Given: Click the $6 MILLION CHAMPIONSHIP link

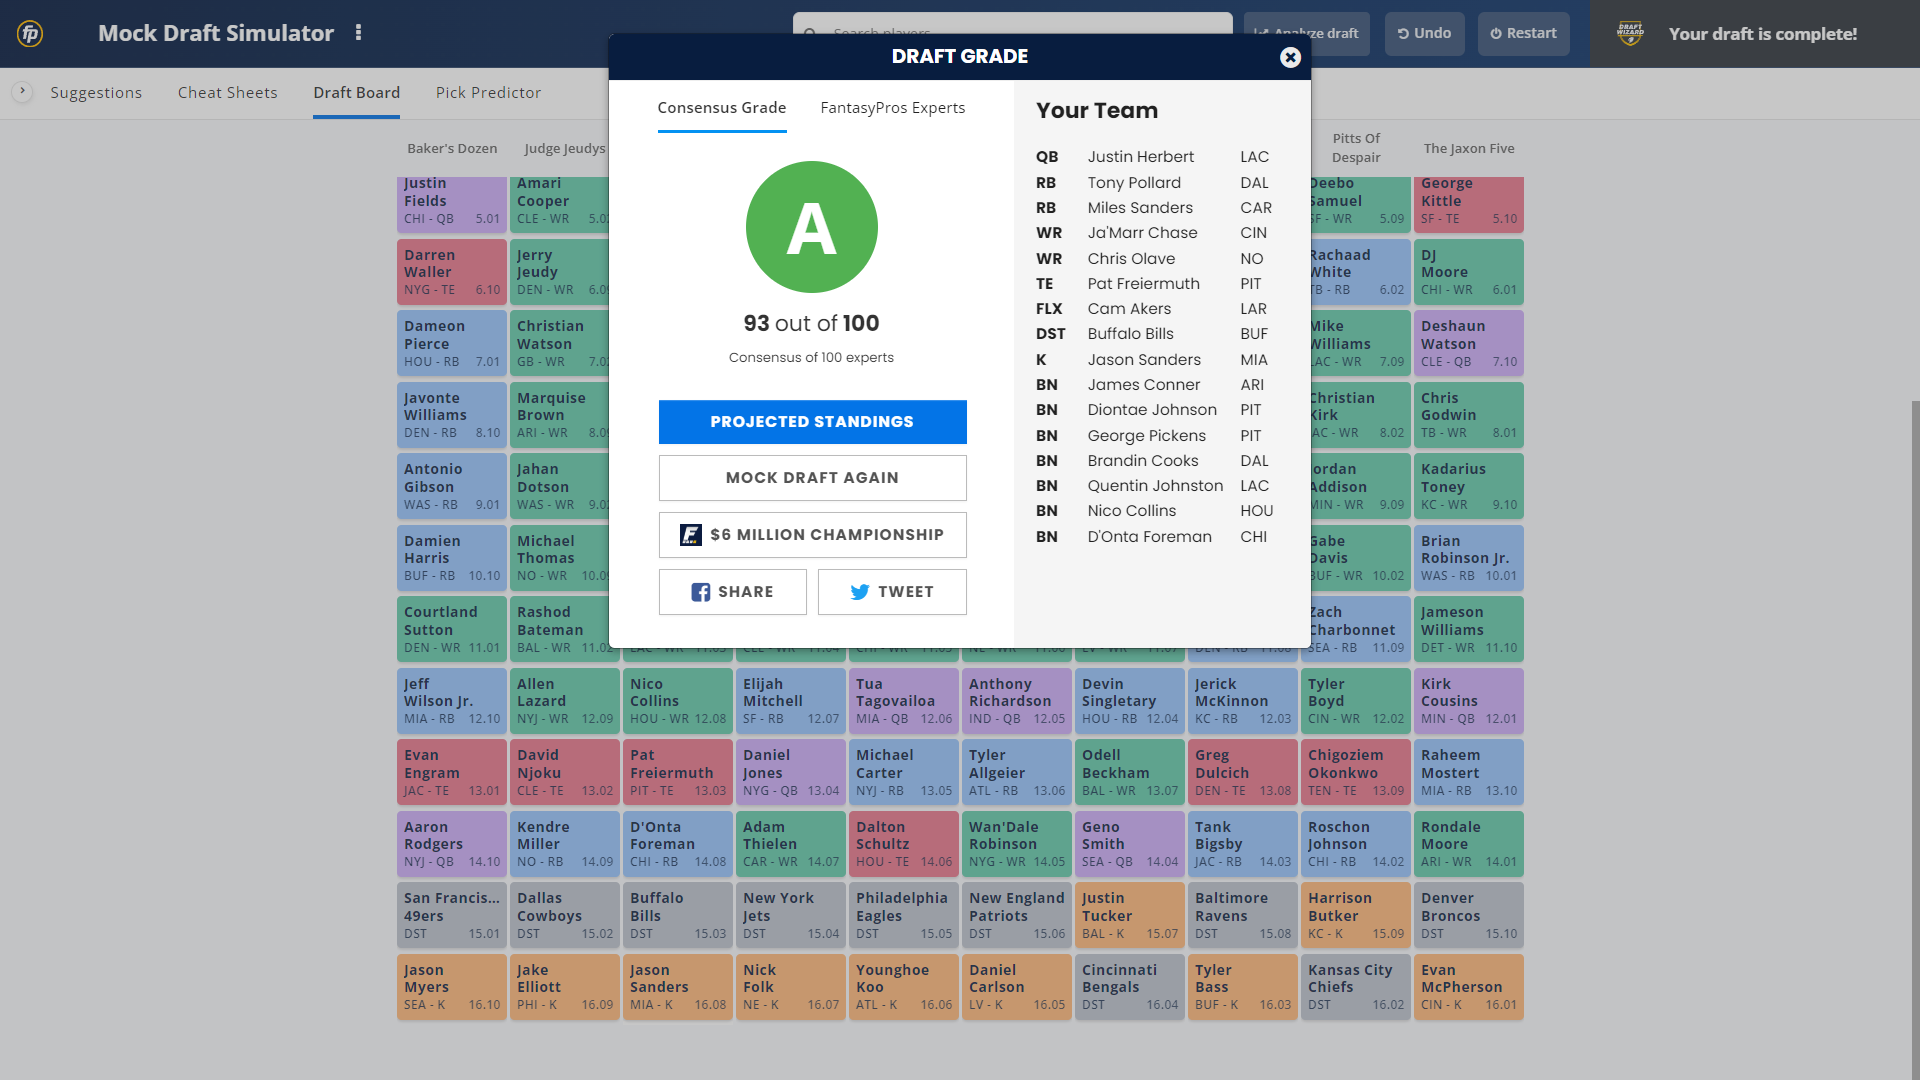Looking at the screenshot, I should 811,534.
